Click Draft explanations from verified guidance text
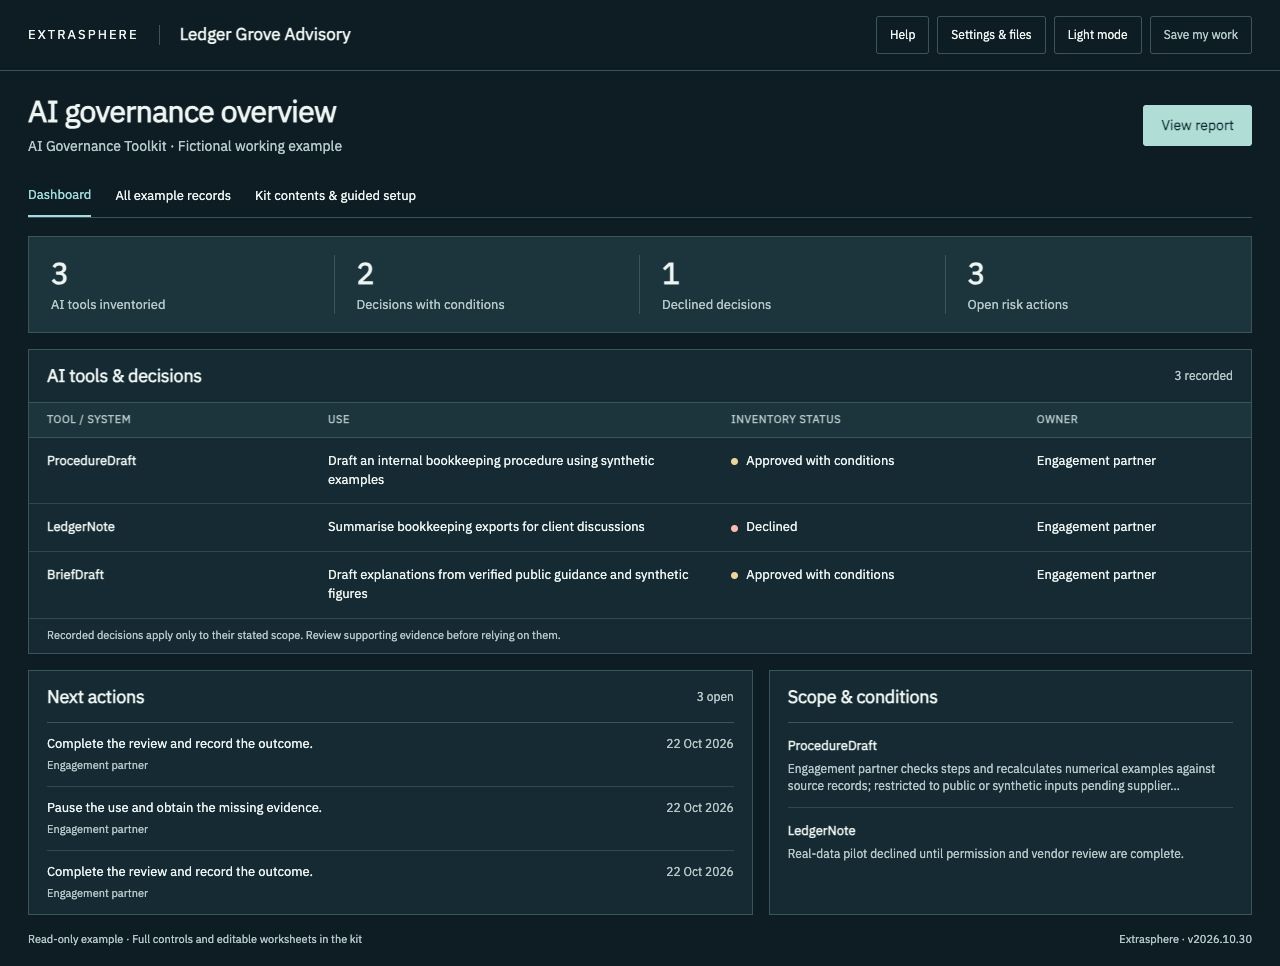The width and height of the screenshot is (1280, 966). (508, 584)
